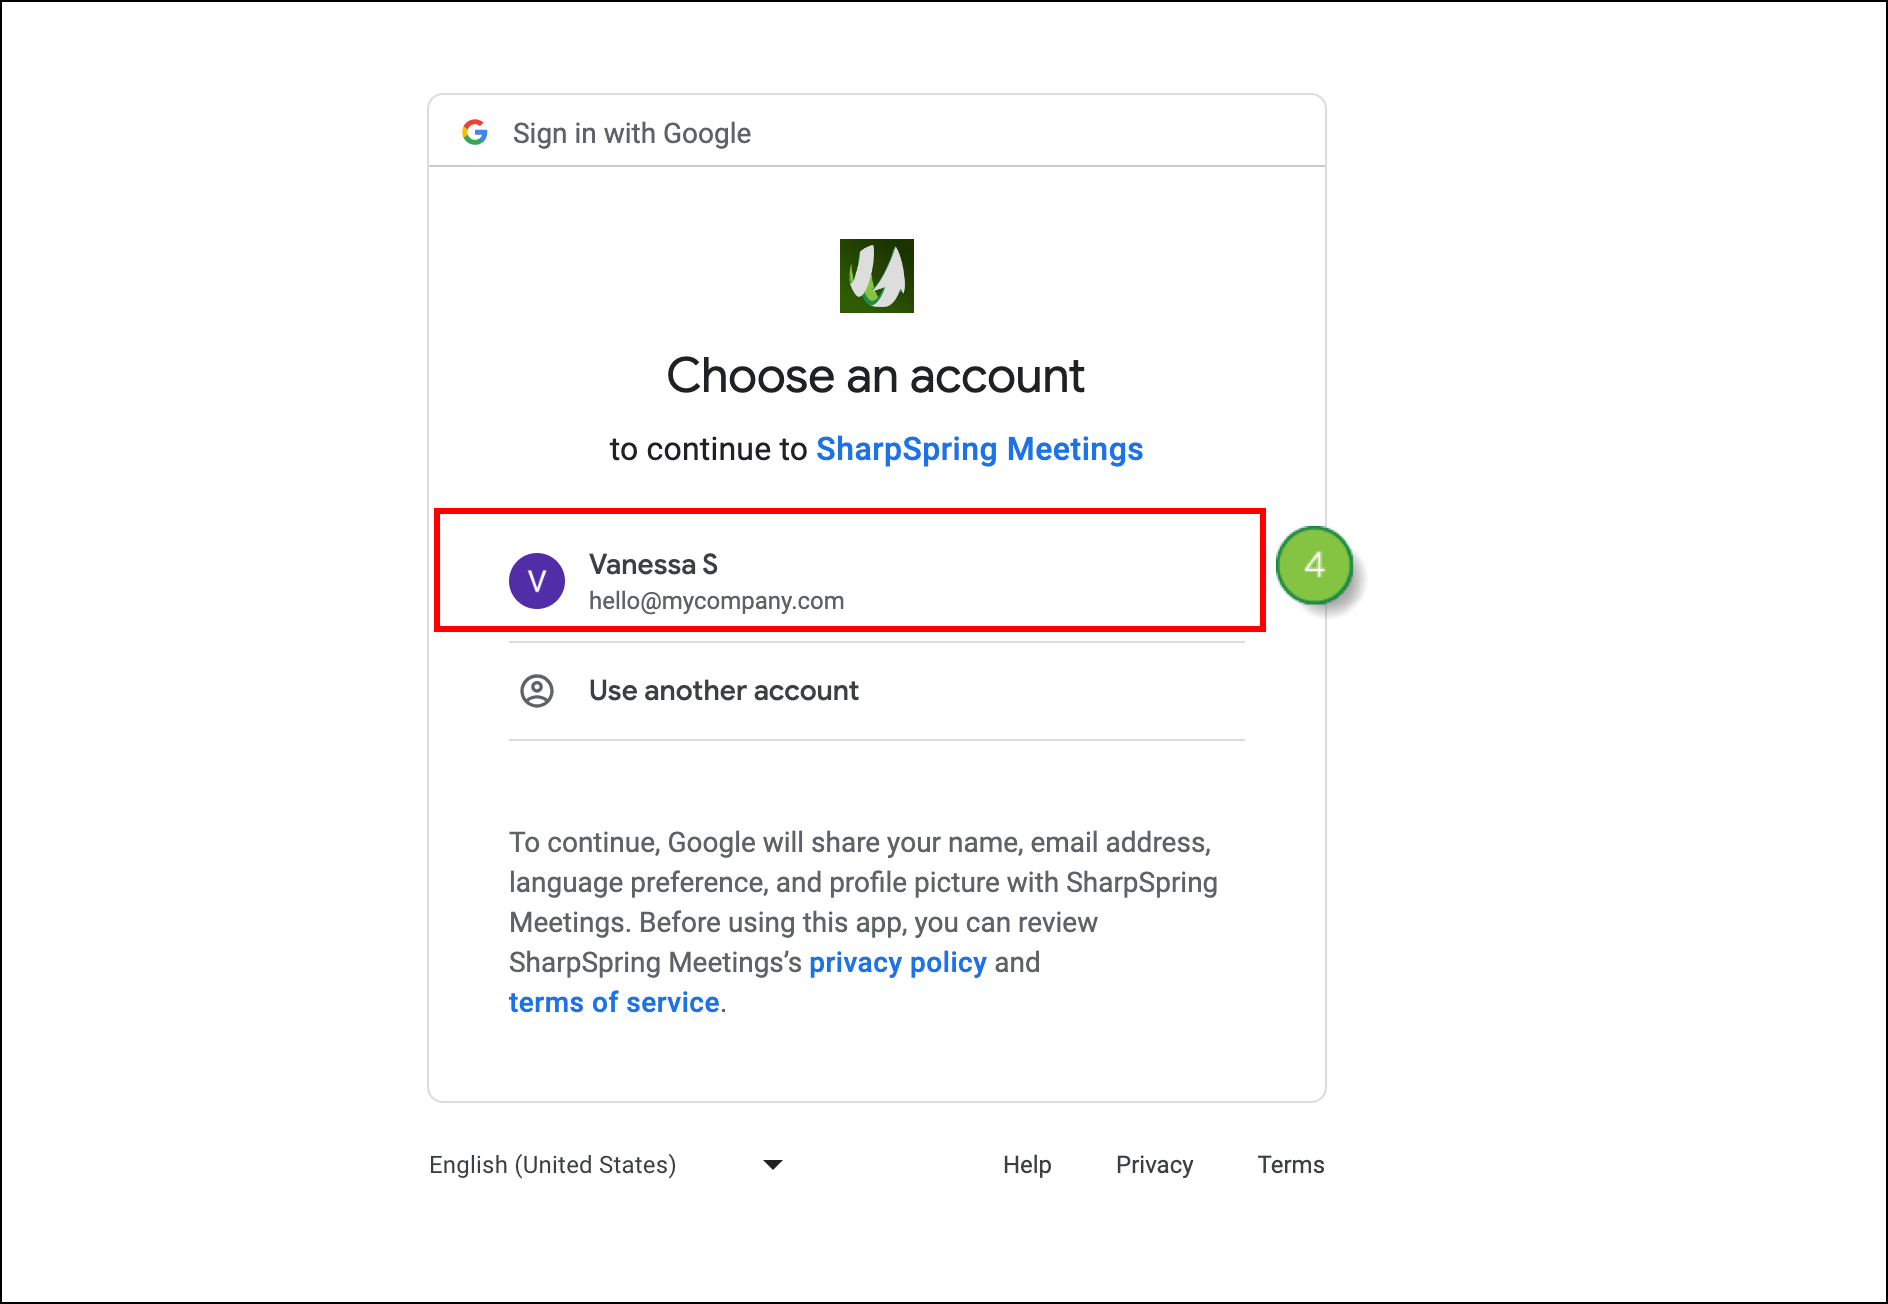This screenshot has width=1888, height=1304.
Task: Click the Google G logo
Action: click(x=475, y=132)
